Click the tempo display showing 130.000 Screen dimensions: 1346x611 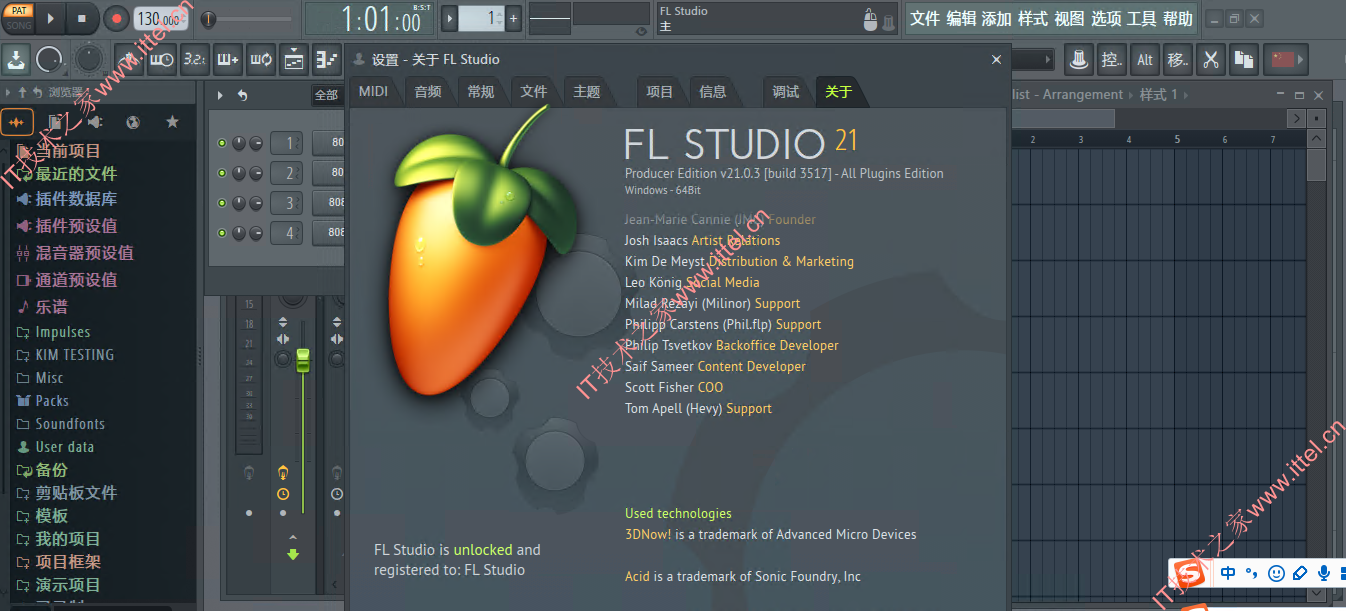(x=160, y=17)
